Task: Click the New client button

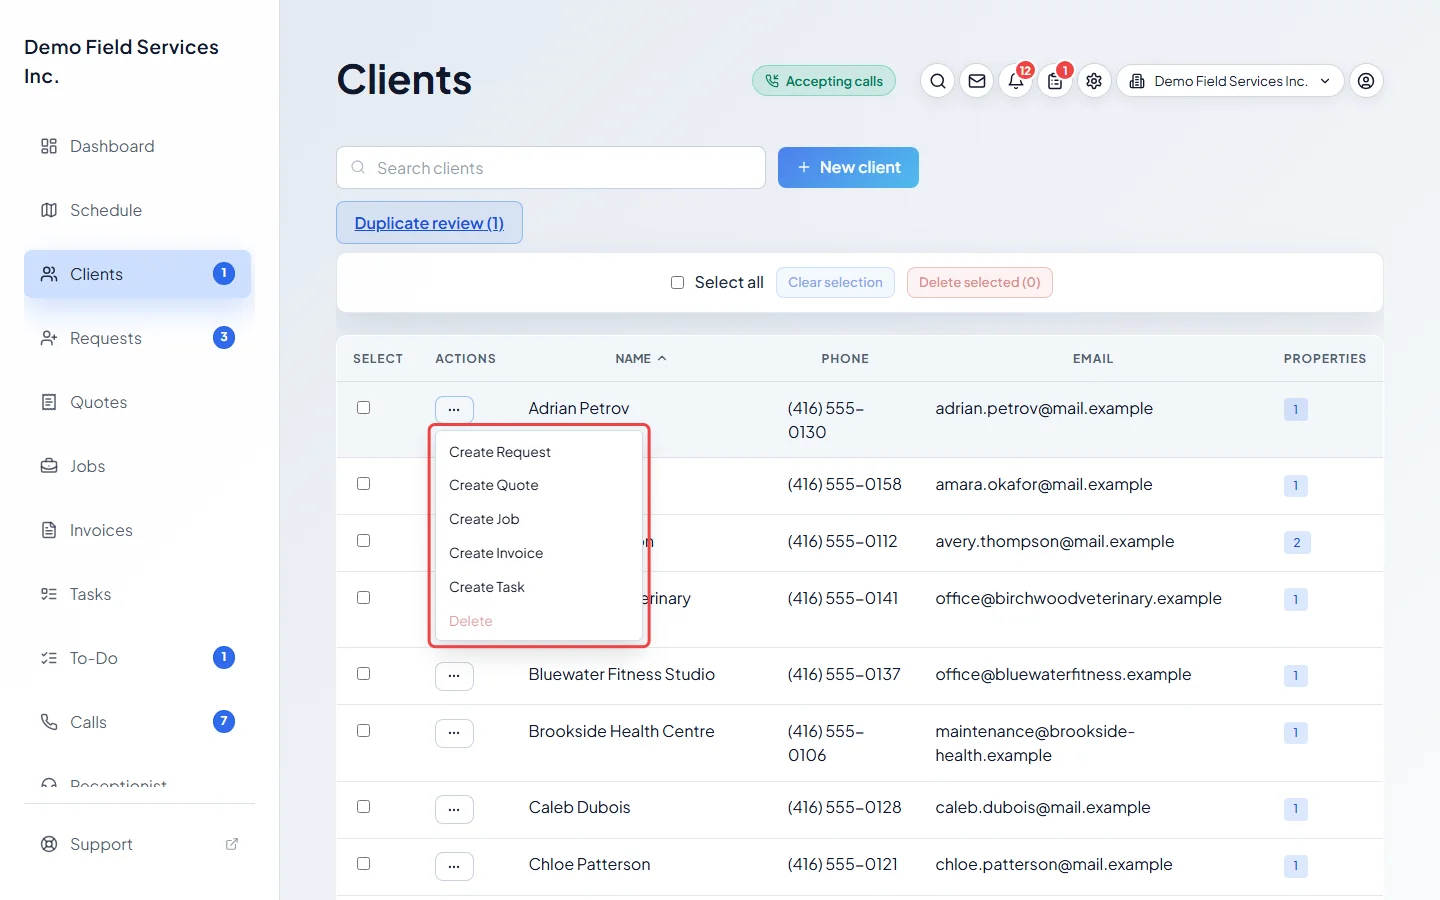Action: (848, 168)
